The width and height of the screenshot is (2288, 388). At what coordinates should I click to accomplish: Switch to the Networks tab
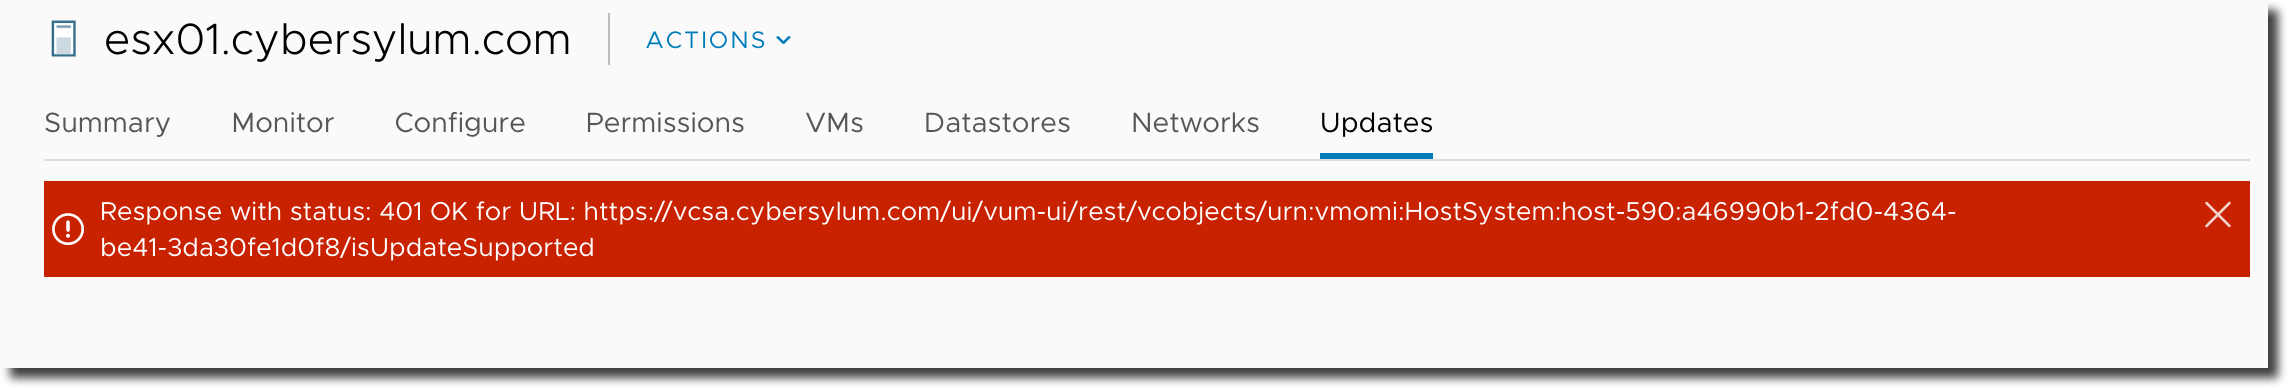coord(1195,123)
